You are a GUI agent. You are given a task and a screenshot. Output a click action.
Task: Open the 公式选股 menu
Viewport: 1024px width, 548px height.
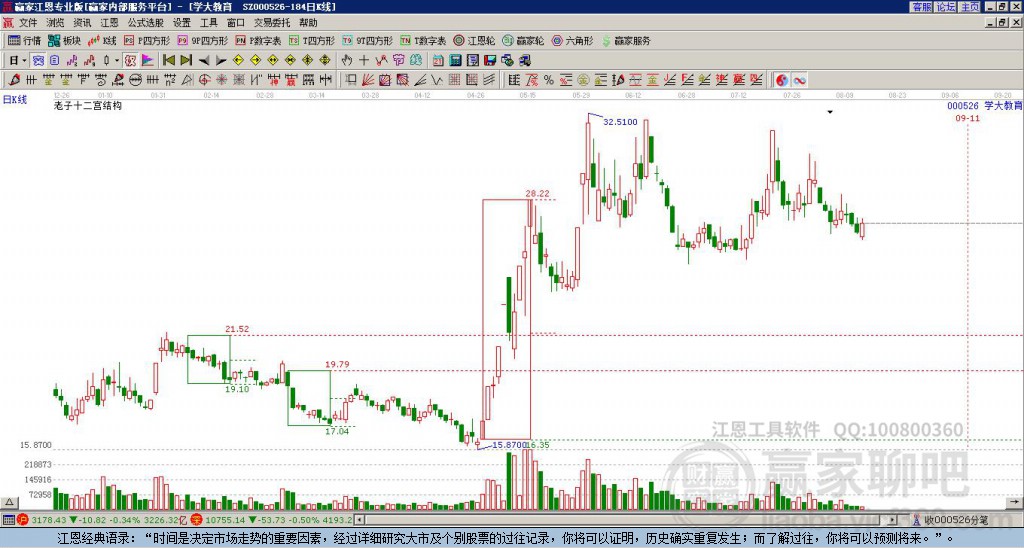click(x=146, y=23)
